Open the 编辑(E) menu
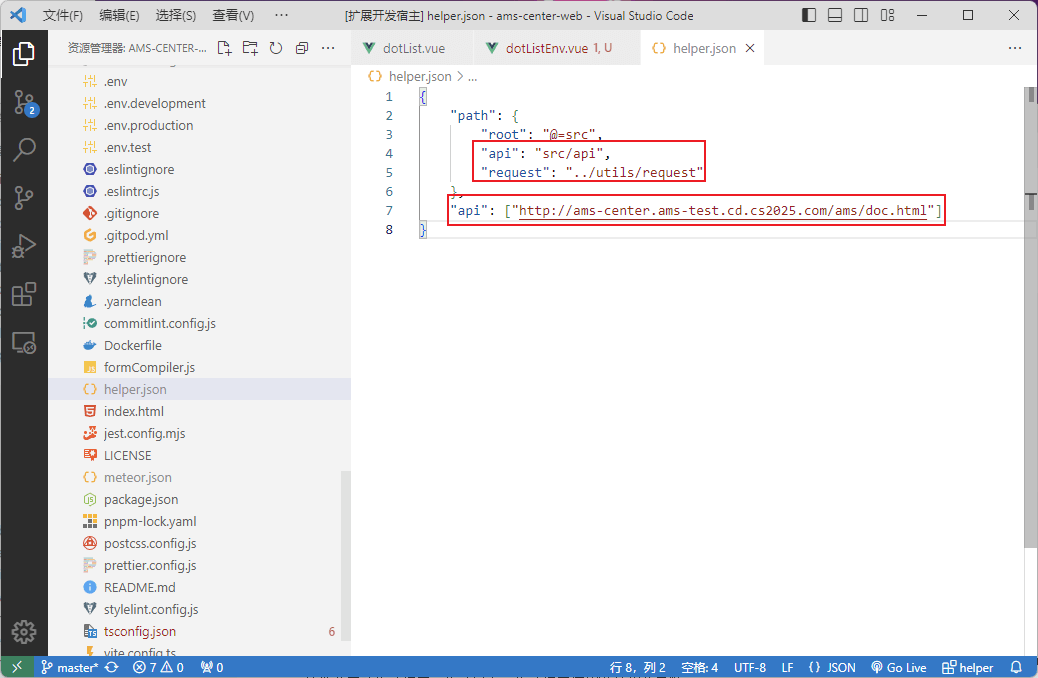The image size is (1038, 678). [119, 16]
